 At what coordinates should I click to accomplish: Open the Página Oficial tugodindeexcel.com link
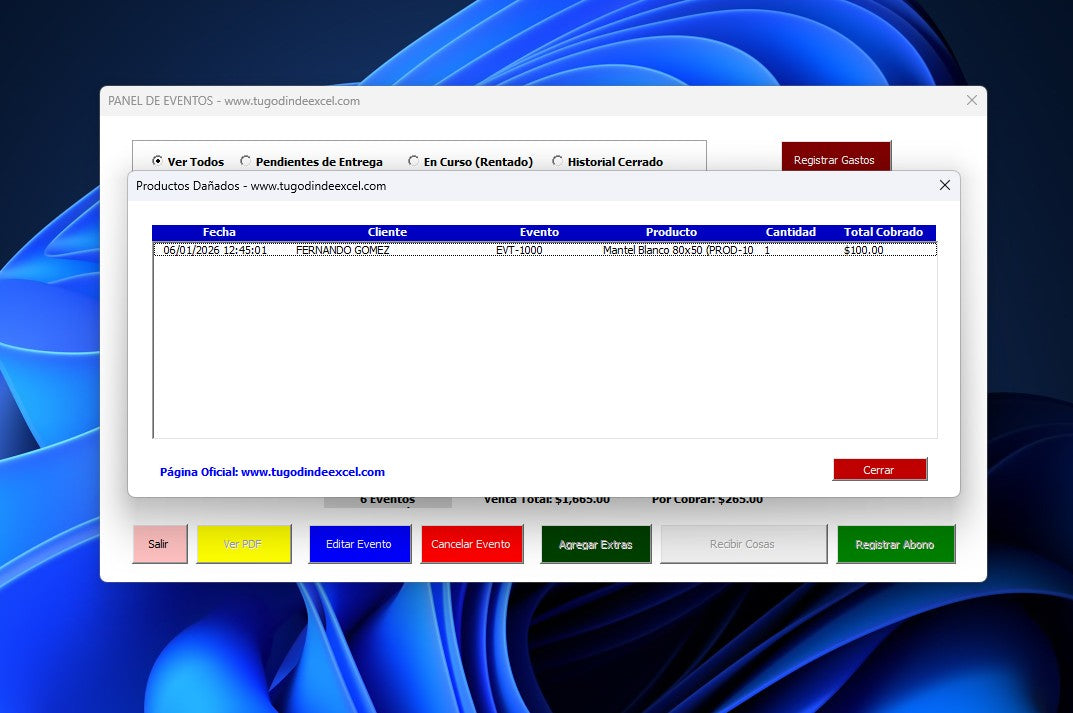point(272,472)
